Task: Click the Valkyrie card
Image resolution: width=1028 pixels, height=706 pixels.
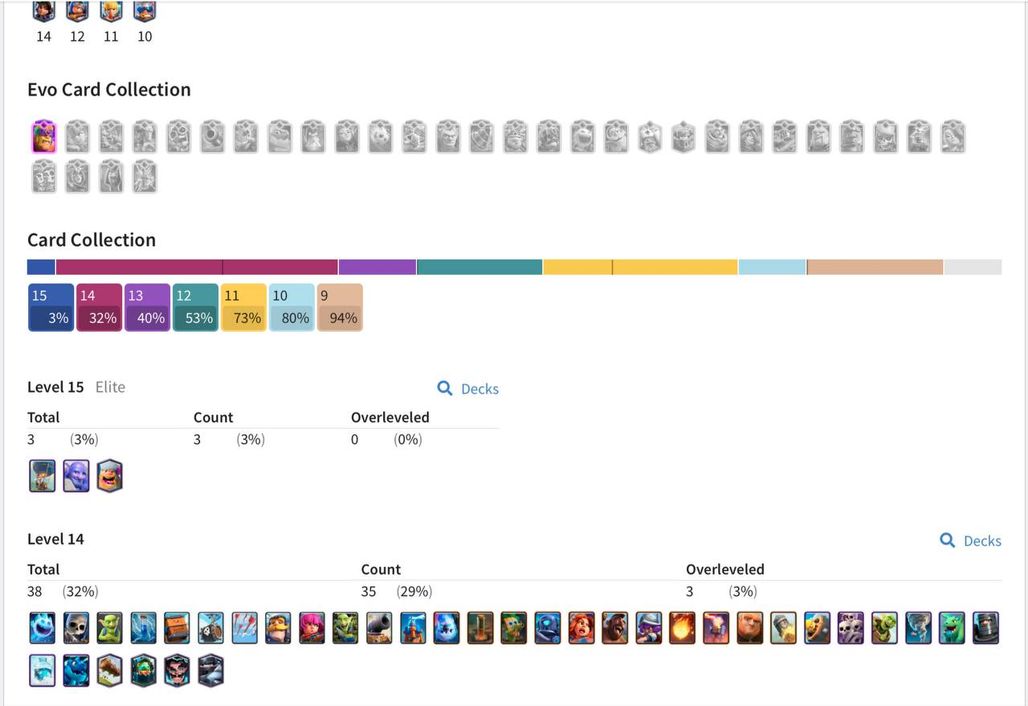Action: 581,627
